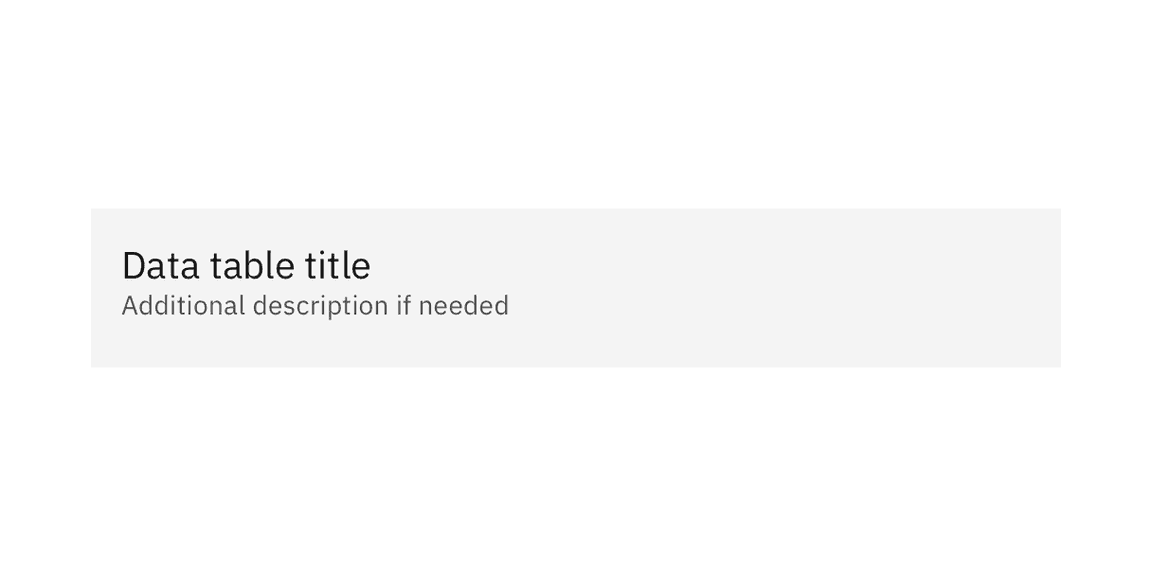
Task: Click white margin right of the gray header
Action: coord(1106,288)
